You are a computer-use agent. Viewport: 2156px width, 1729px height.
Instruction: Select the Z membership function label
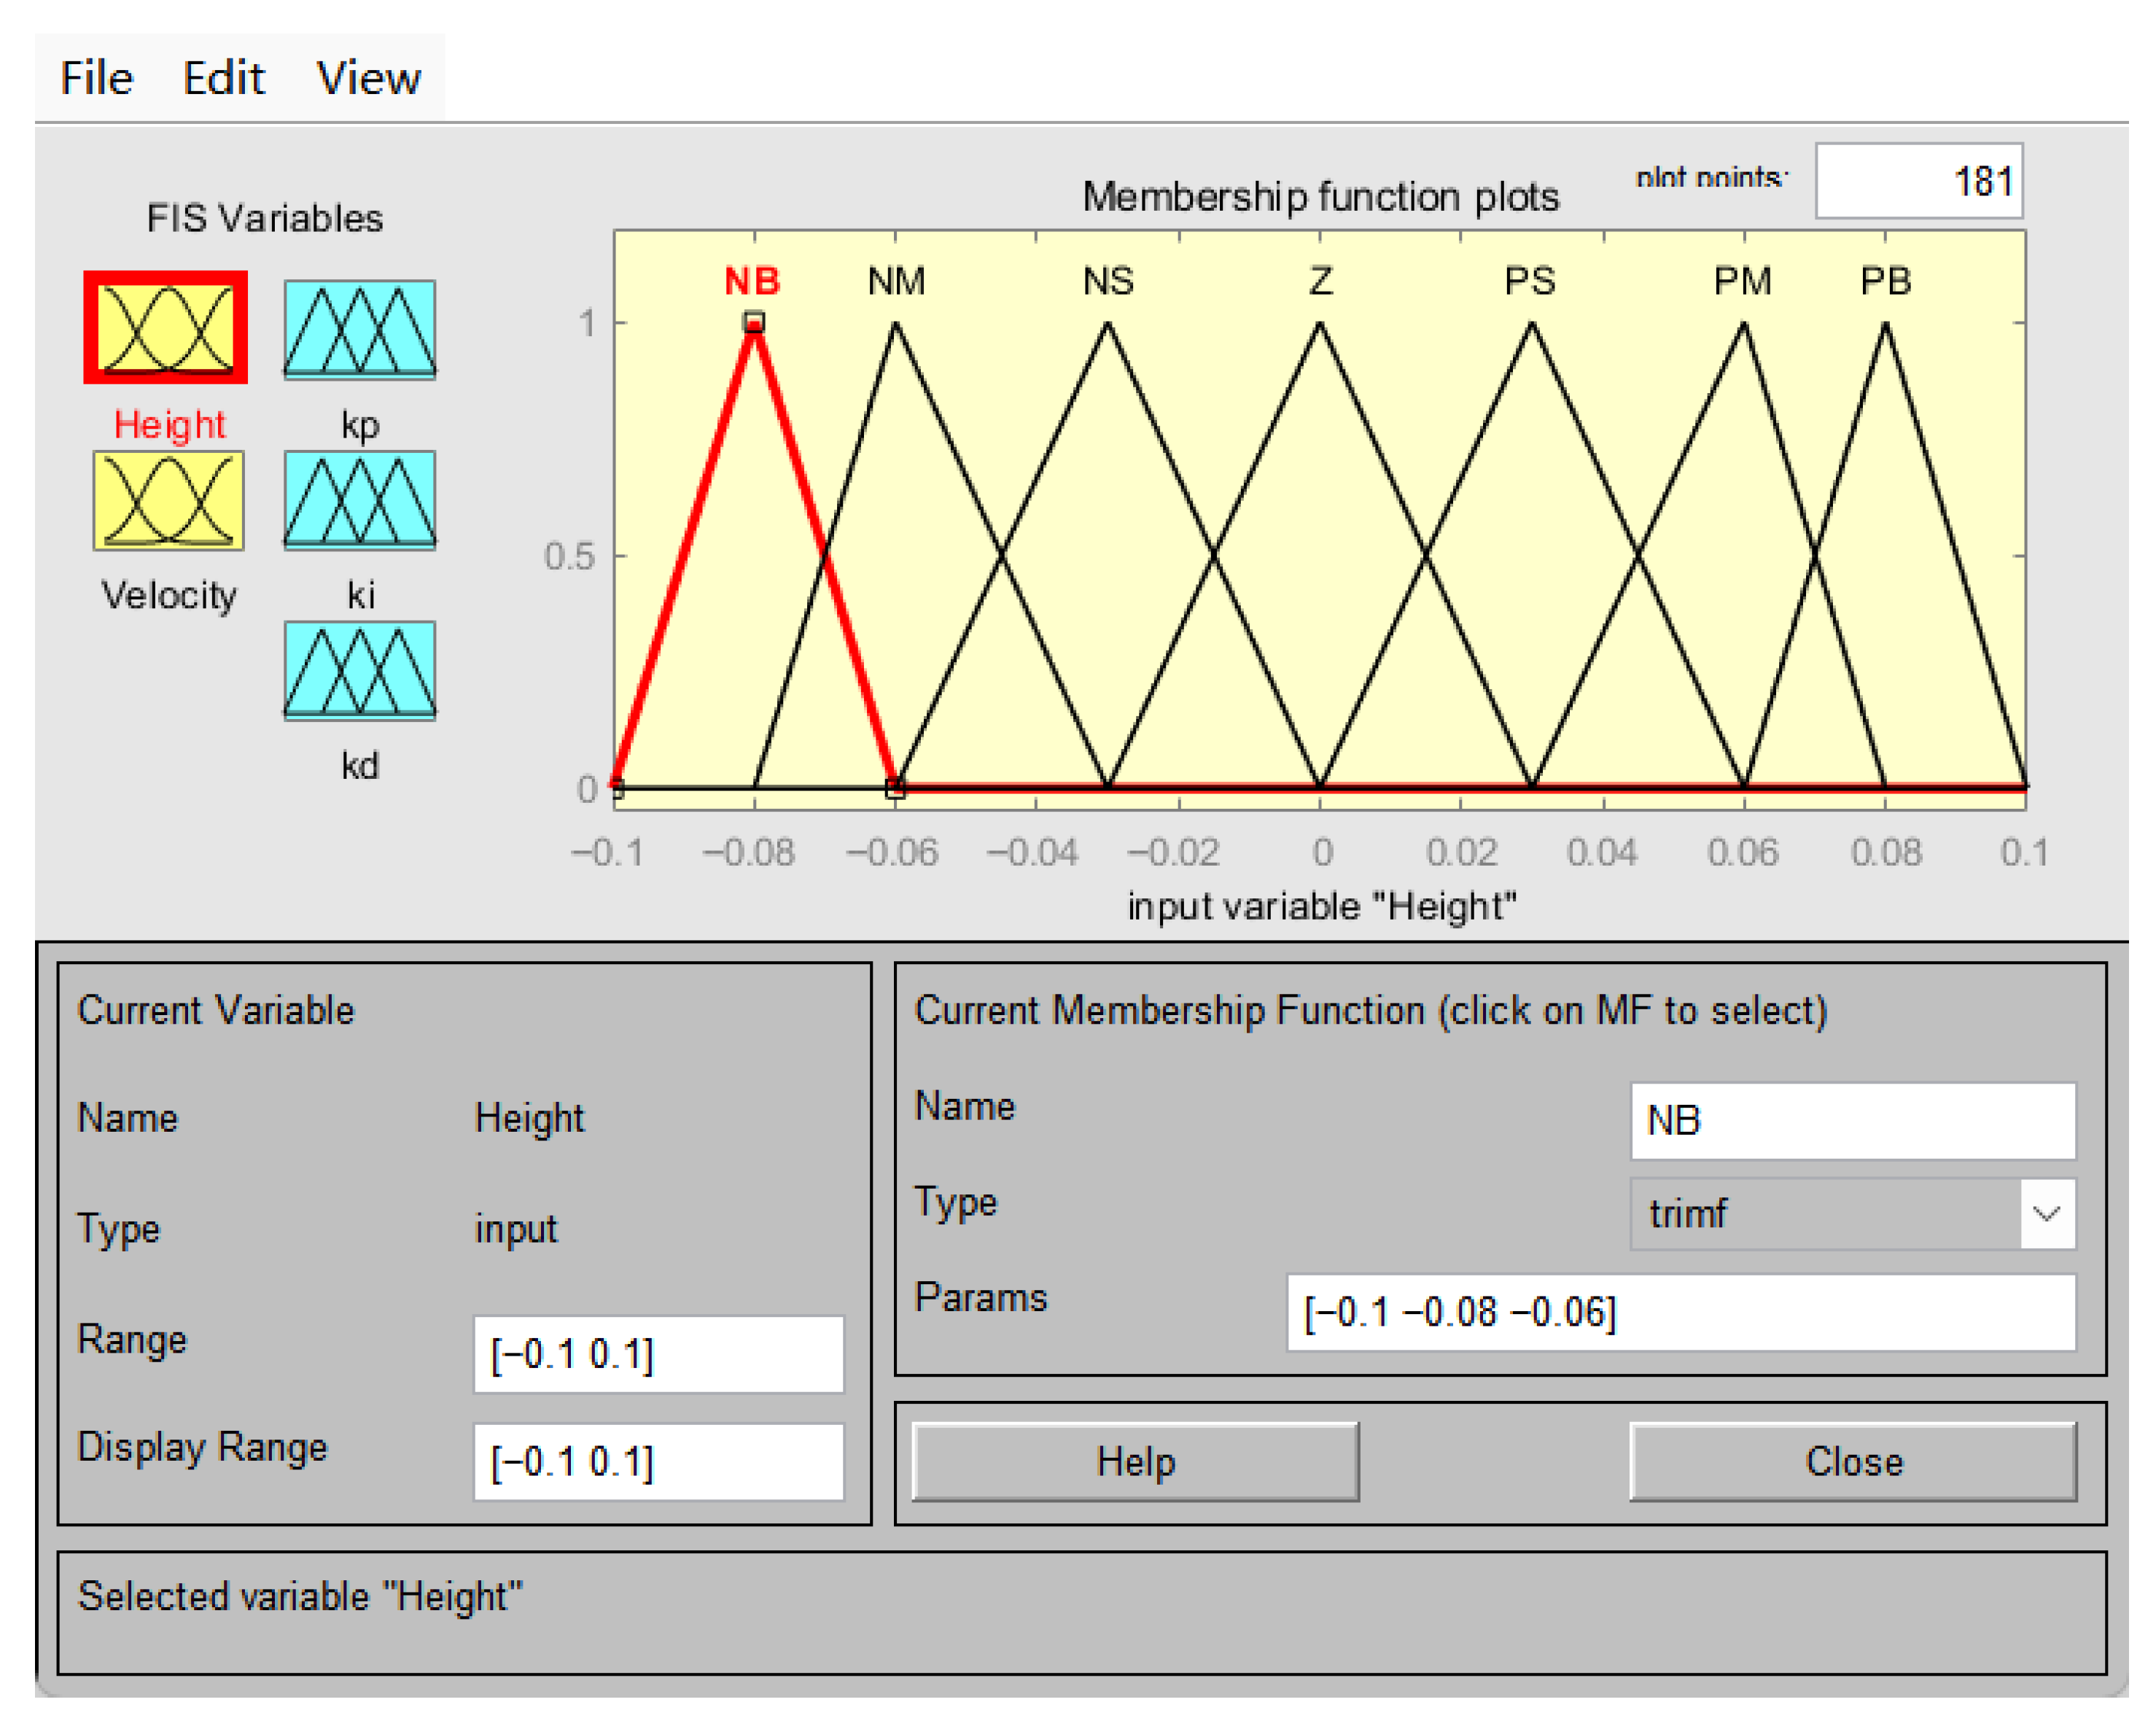(1320, 281)
